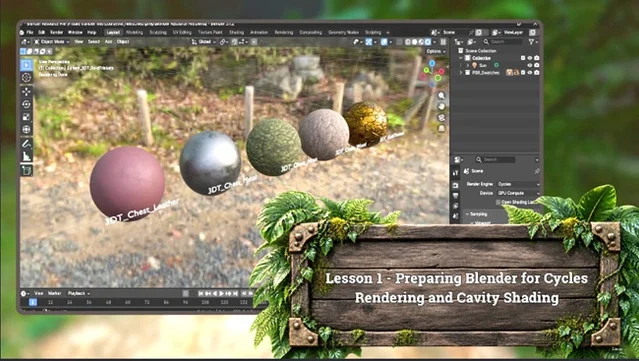Open the Scene properties tab icon
This screenshot has width=639, height=361.
[456, 216]
